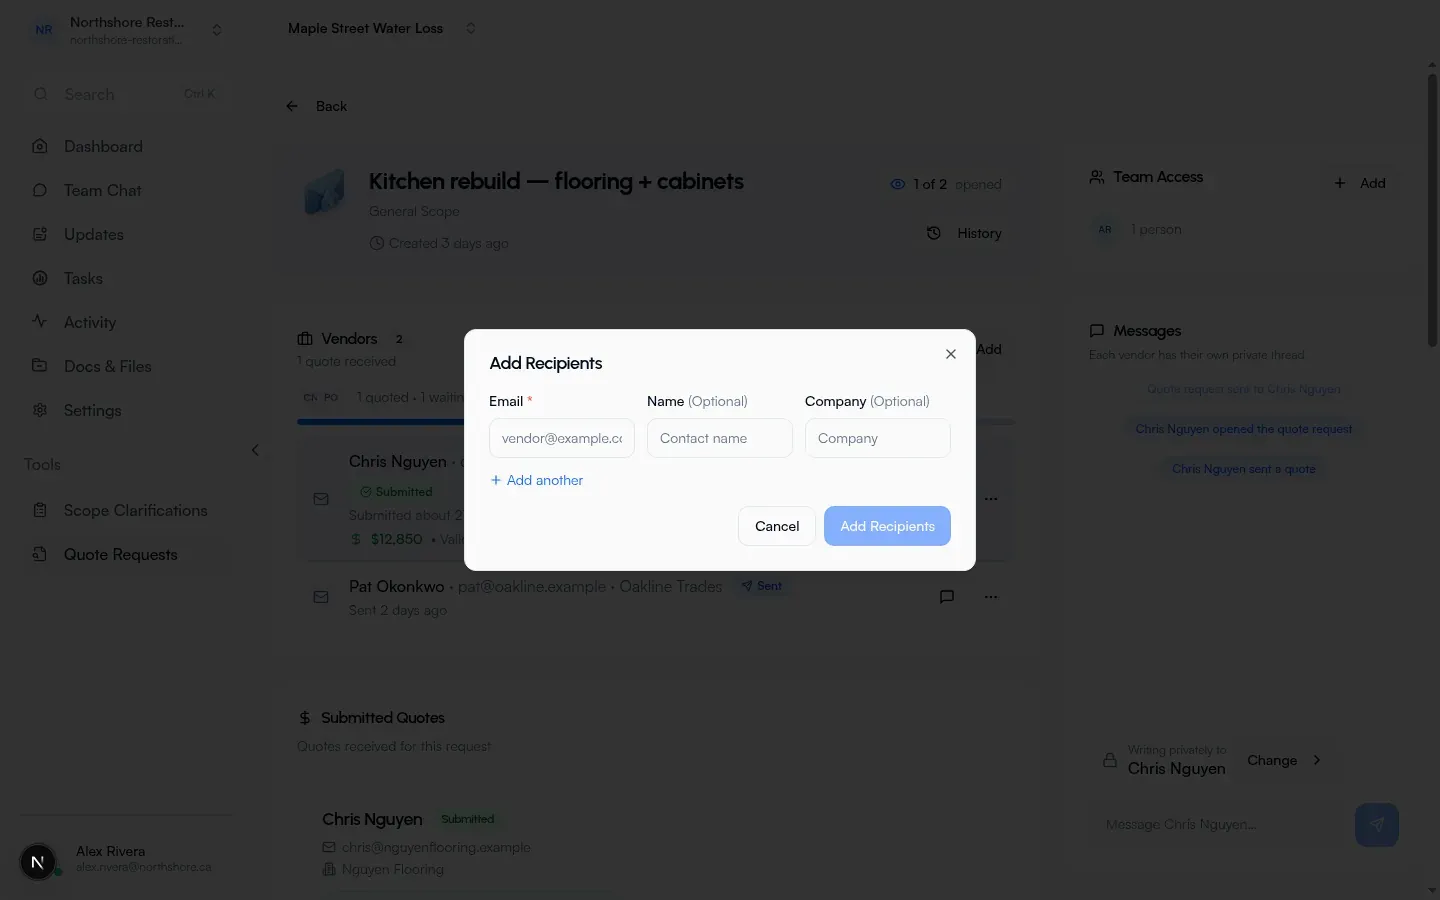Click the Scope Clarifications clipboard icon
1440x900 pixels.
(40, 510)
